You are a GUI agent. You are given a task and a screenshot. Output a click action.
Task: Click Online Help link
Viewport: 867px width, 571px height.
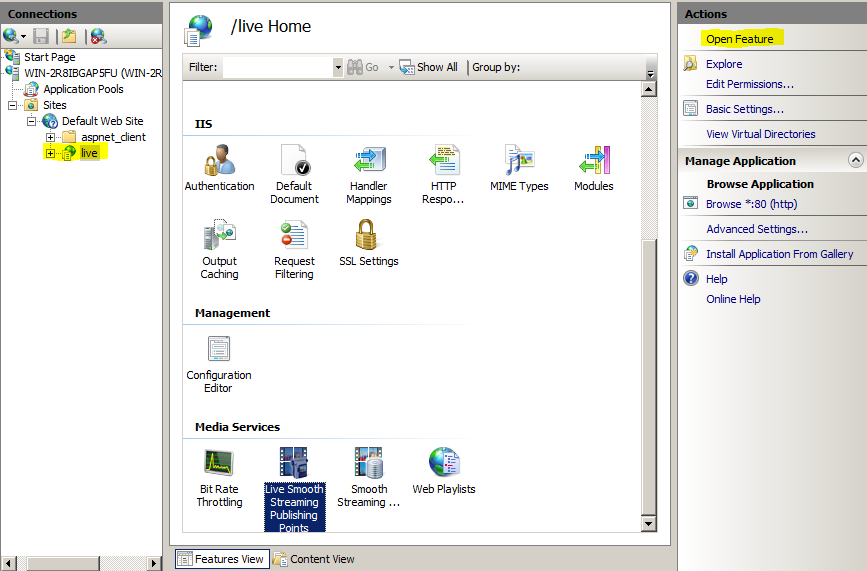tap(733, 299)
